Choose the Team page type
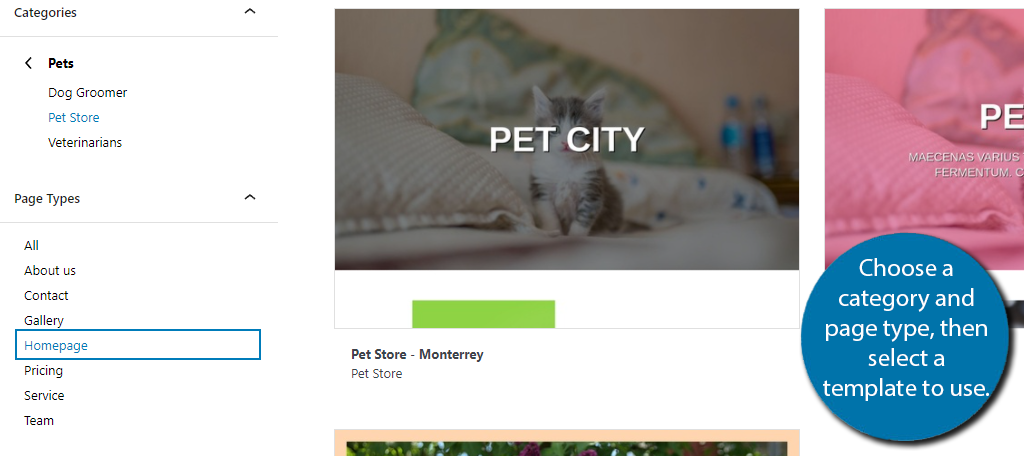 (x=39, y=420)
